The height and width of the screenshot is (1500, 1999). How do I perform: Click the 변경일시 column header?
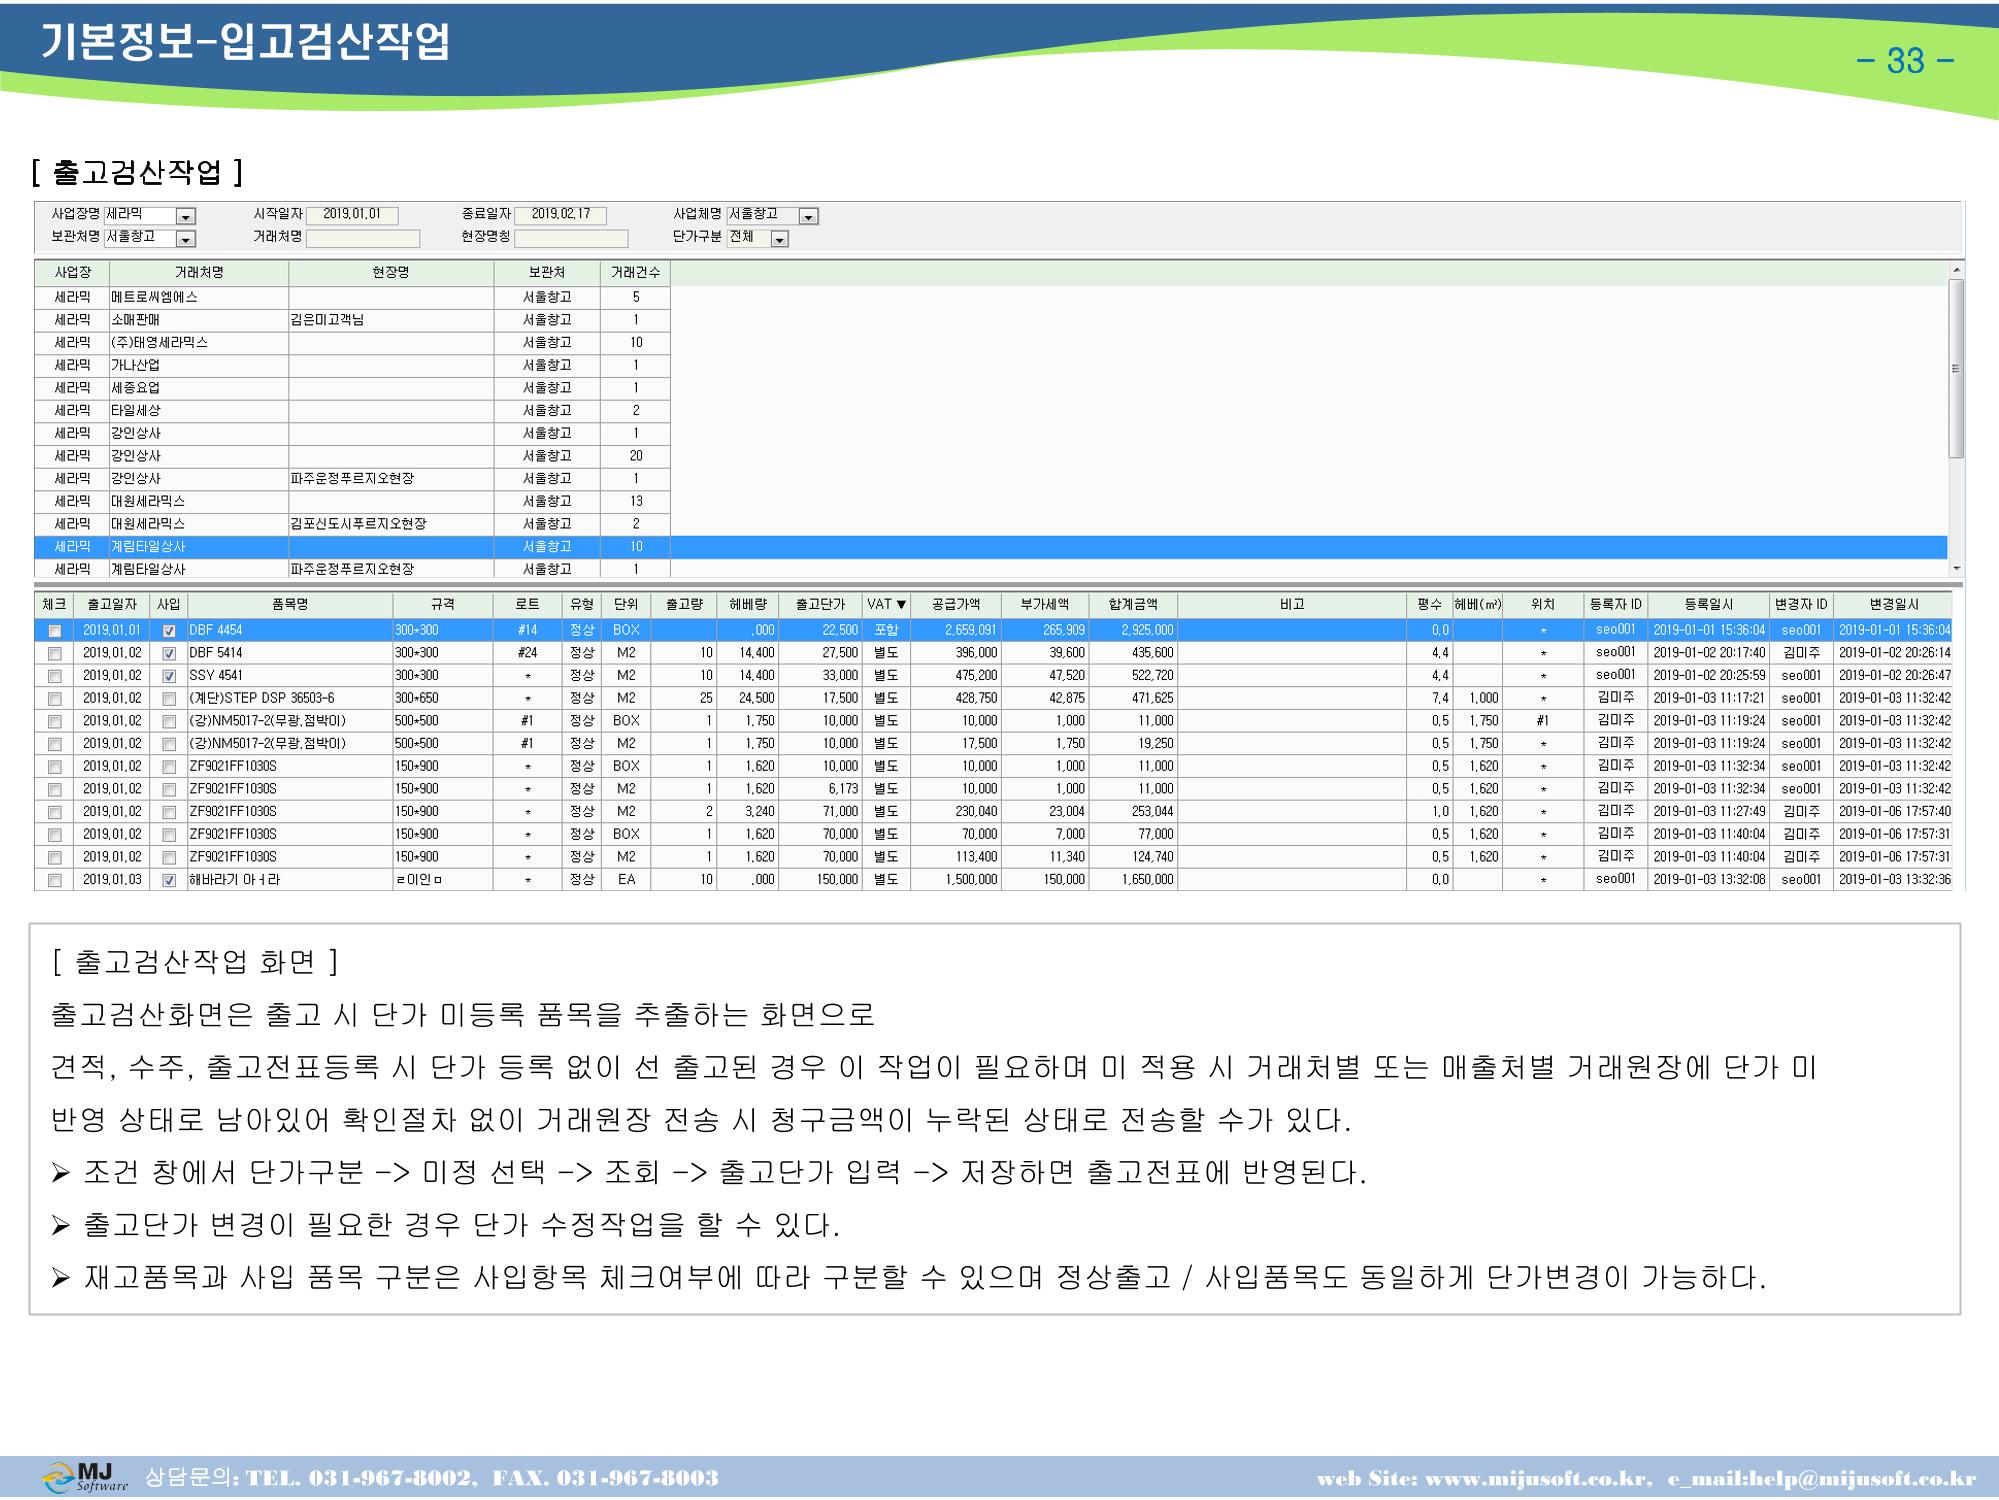point(1894,604)
